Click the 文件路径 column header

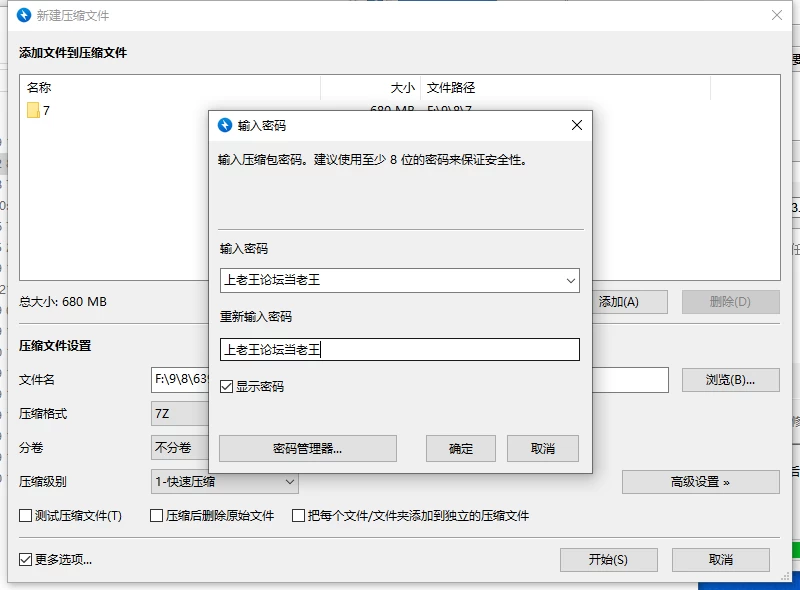click(565, 88)
